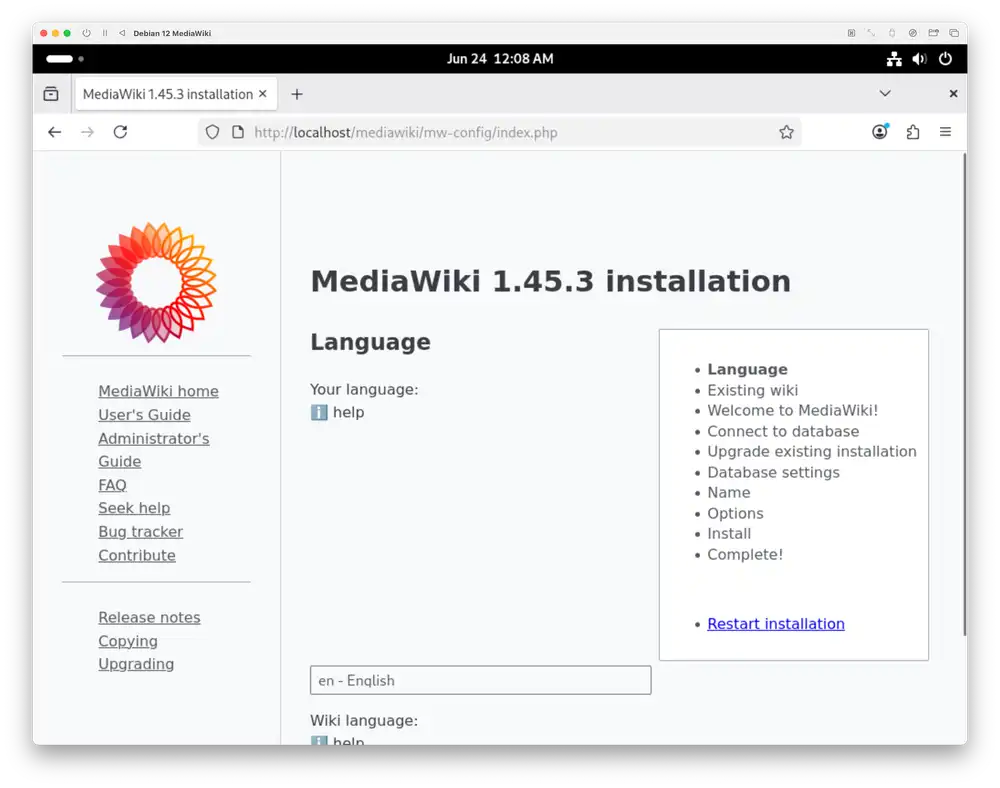Click the volume speaker icon in top bar
This screenshot has height=788, width=1000.
pos(919,59)
